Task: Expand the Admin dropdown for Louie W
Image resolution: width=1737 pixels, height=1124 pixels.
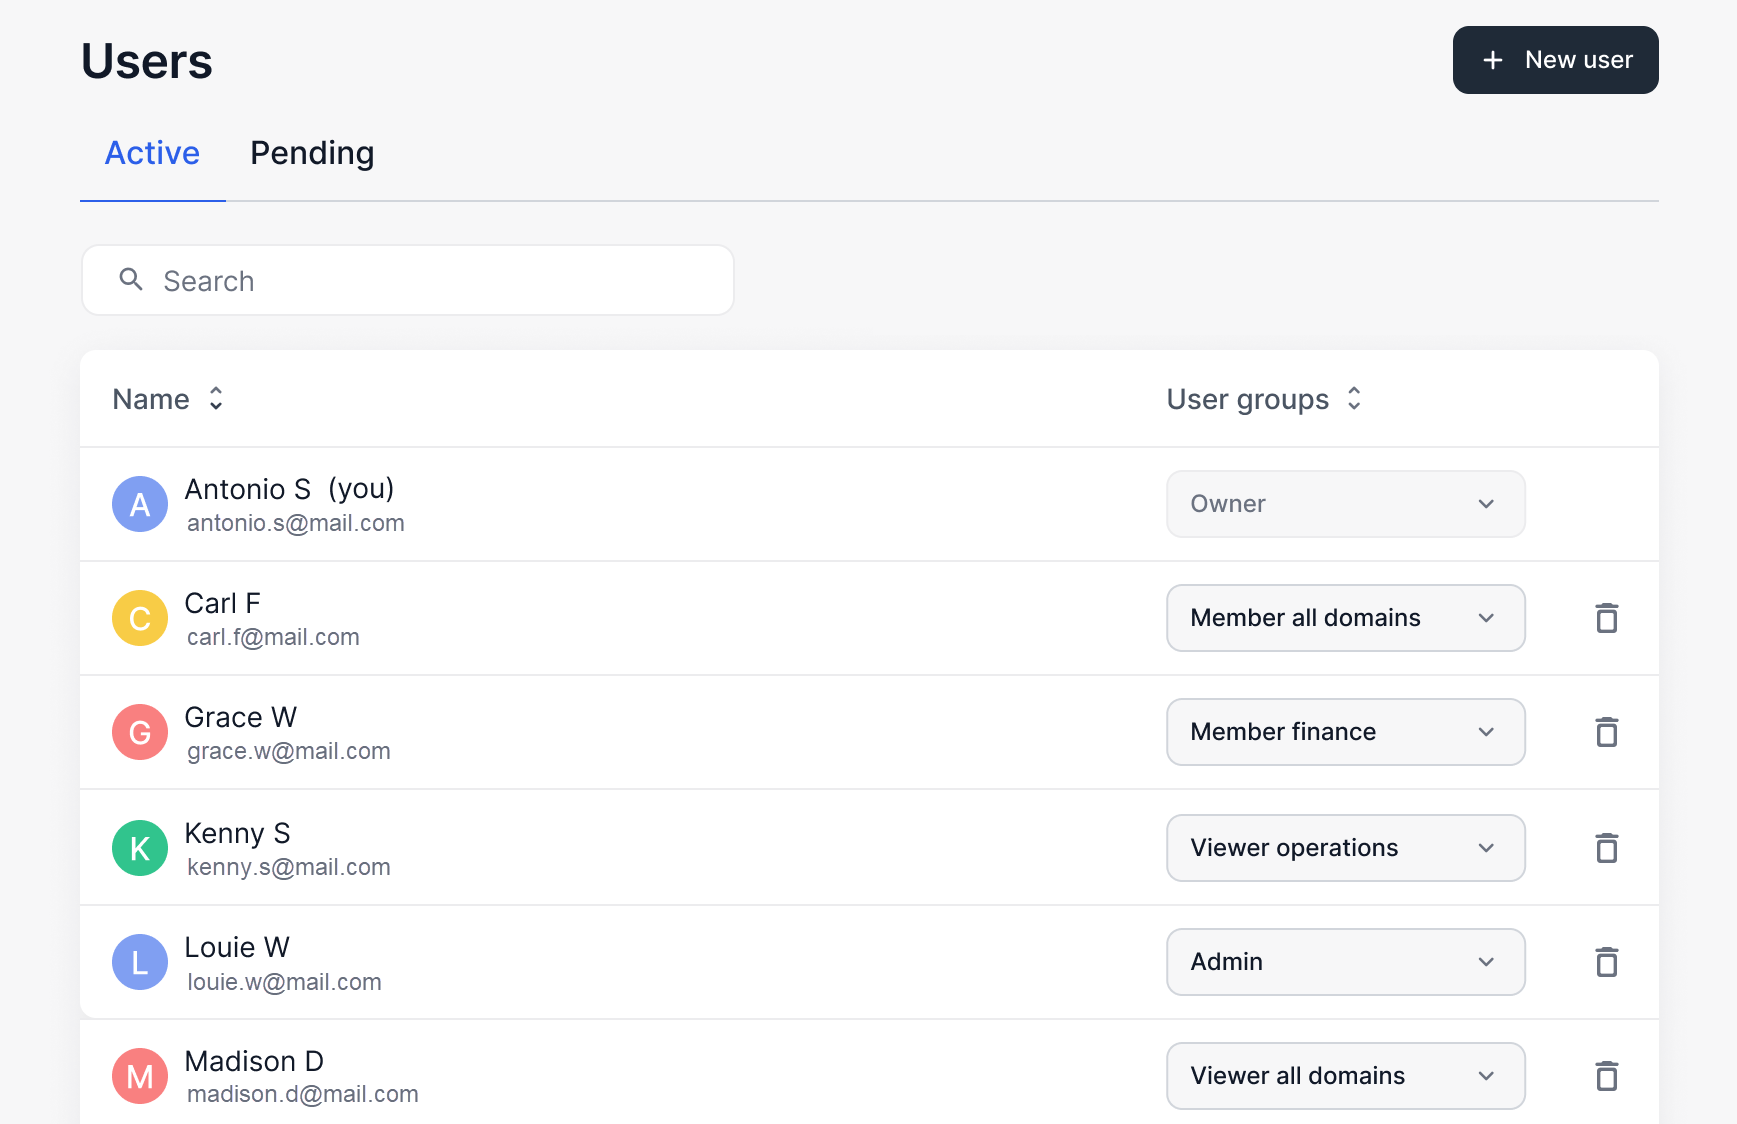Action: pos(1345,962)
